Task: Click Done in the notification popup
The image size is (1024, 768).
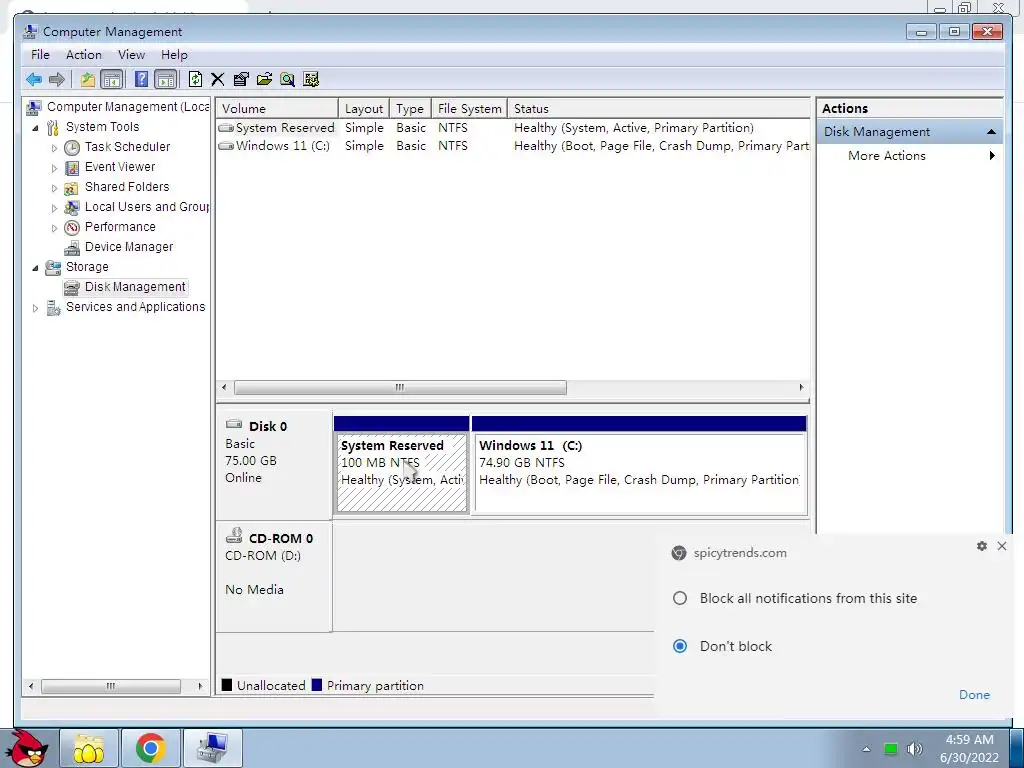Action: coord(974,695)
